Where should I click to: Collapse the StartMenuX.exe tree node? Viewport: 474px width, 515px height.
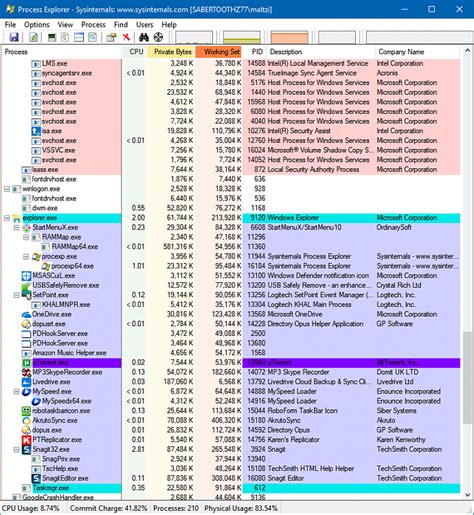[16, 228]
